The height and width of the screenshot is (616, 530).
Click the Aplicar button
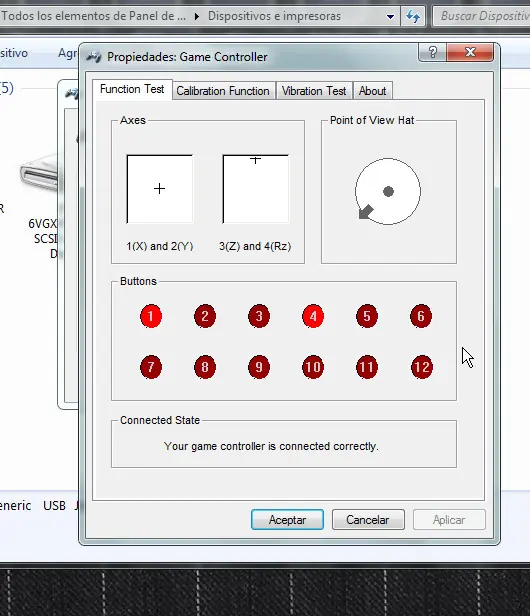pos(449,520)
